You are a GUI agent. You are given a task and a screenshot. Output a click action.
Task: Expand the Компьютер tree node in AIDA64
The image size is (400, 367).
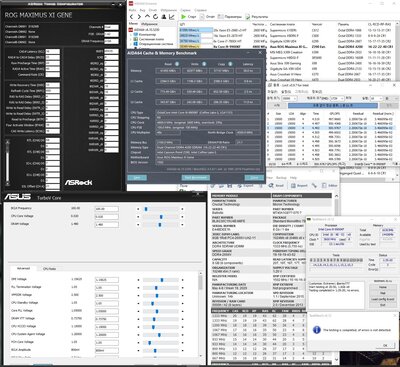click(131, 34)
